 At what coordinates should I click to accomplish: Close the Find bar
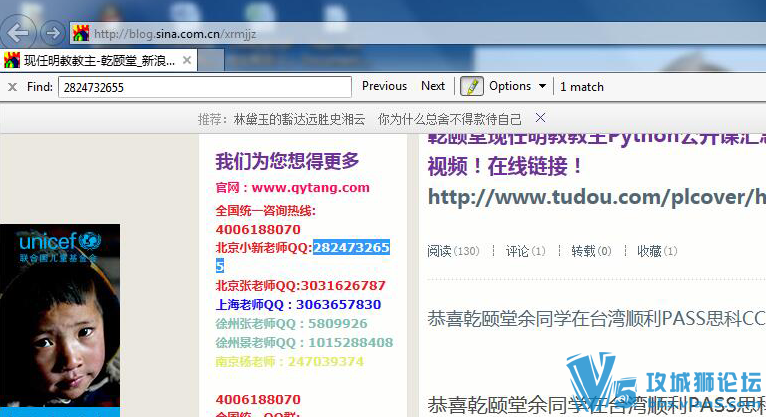tap(13, 87)
